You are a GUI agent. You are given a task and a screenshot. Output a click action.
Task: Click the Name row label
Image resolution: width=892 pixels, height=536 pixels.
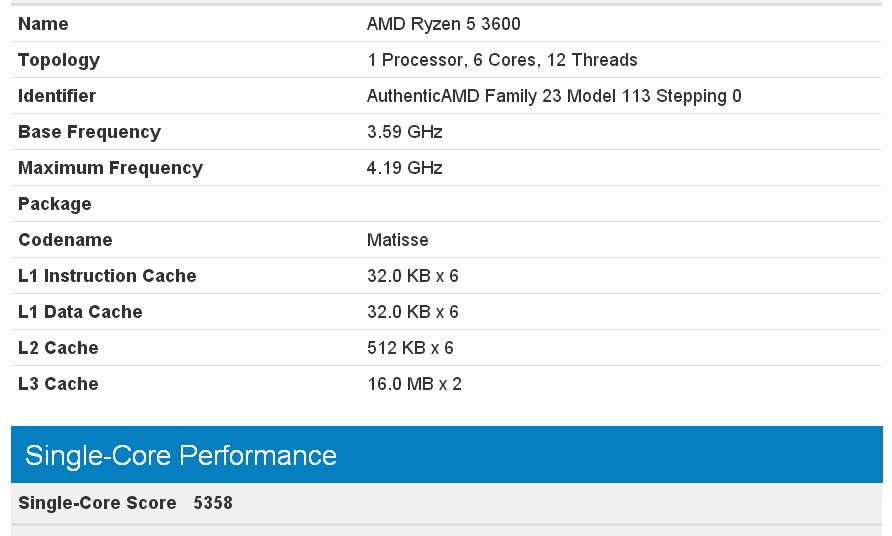(43, 24)
